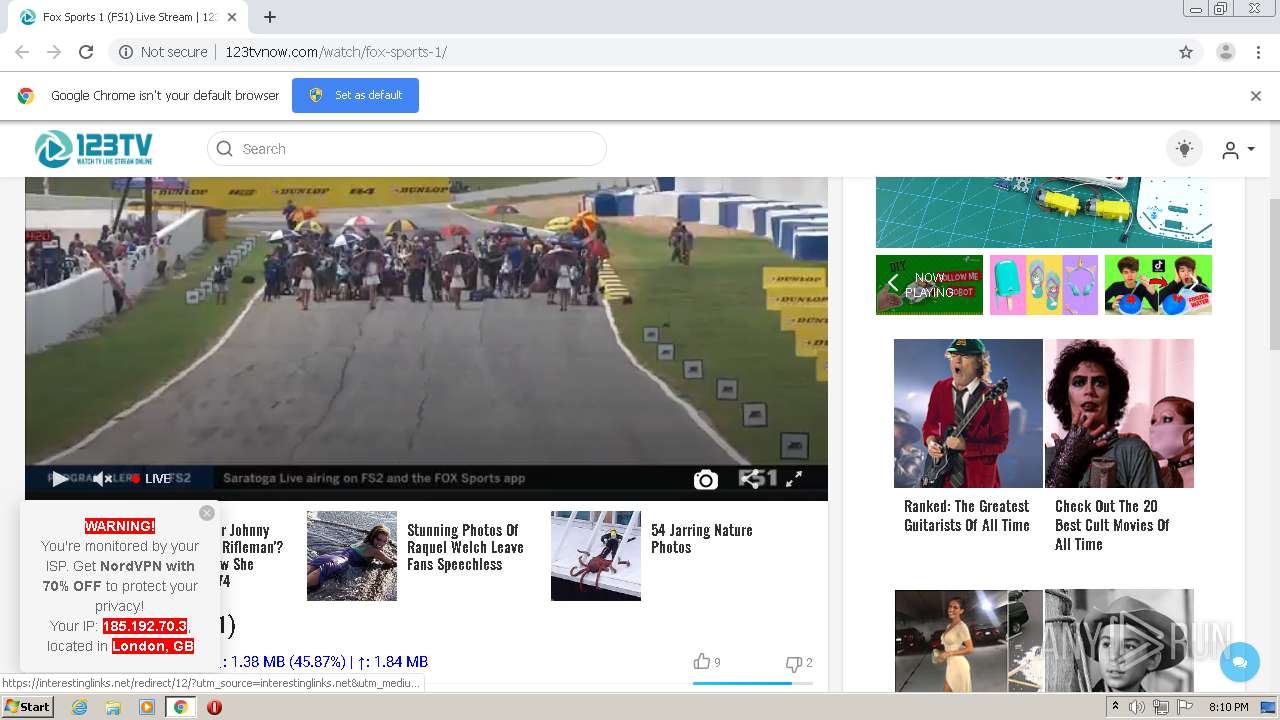Screen dimensions: 1280x720
Task: Unmute the video player volume
Action: tap(102, 479)
